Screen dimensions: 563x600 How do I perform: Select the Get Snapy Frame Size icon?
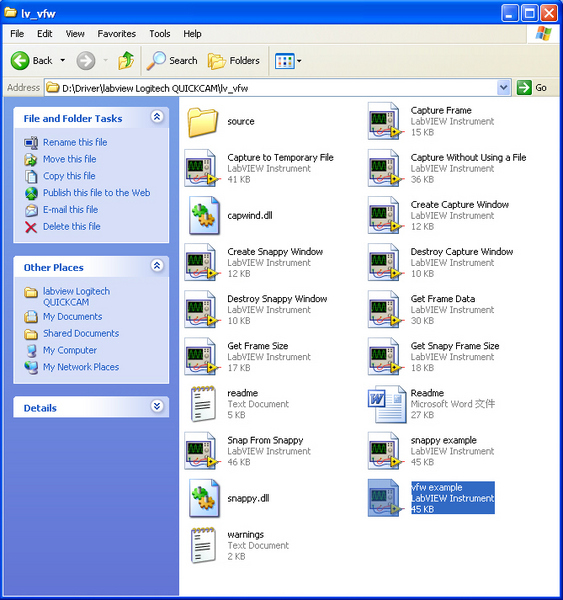[x=385, y=357]
